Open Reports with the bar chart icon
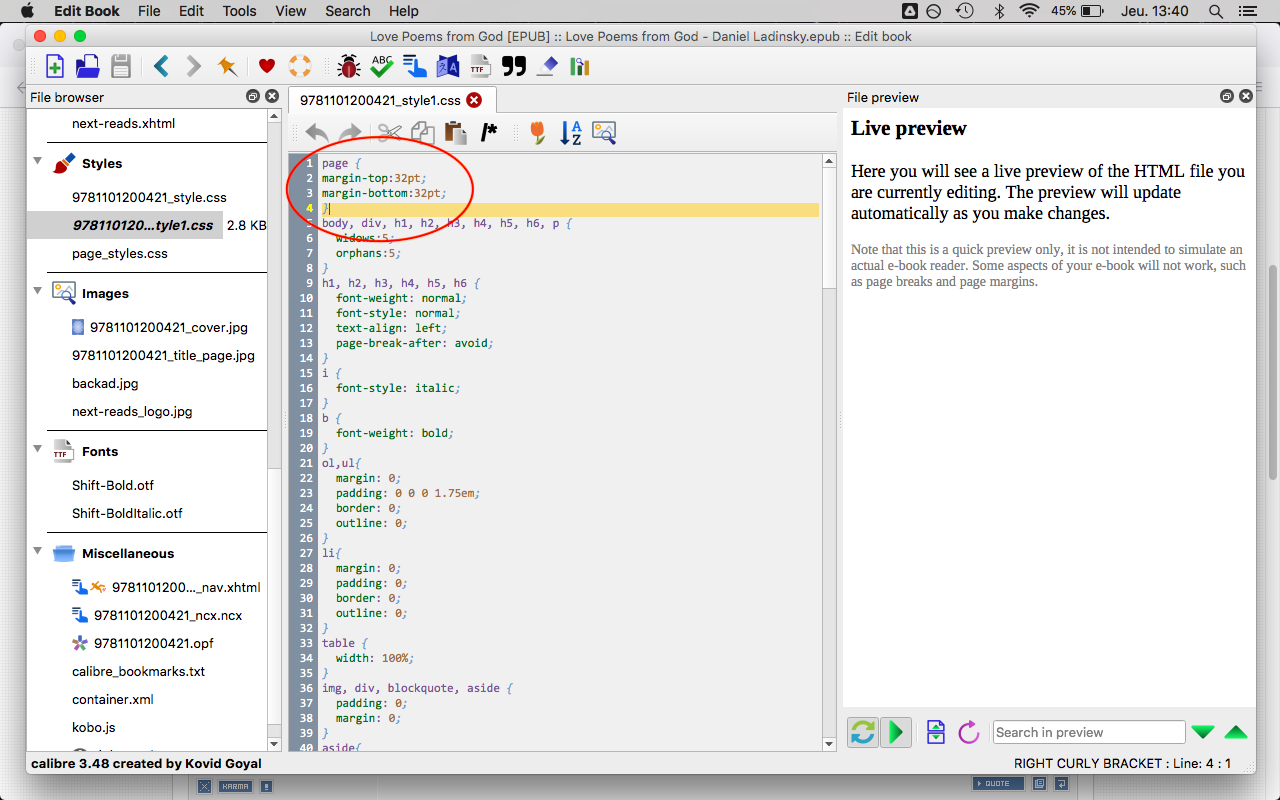 [580, 67]
